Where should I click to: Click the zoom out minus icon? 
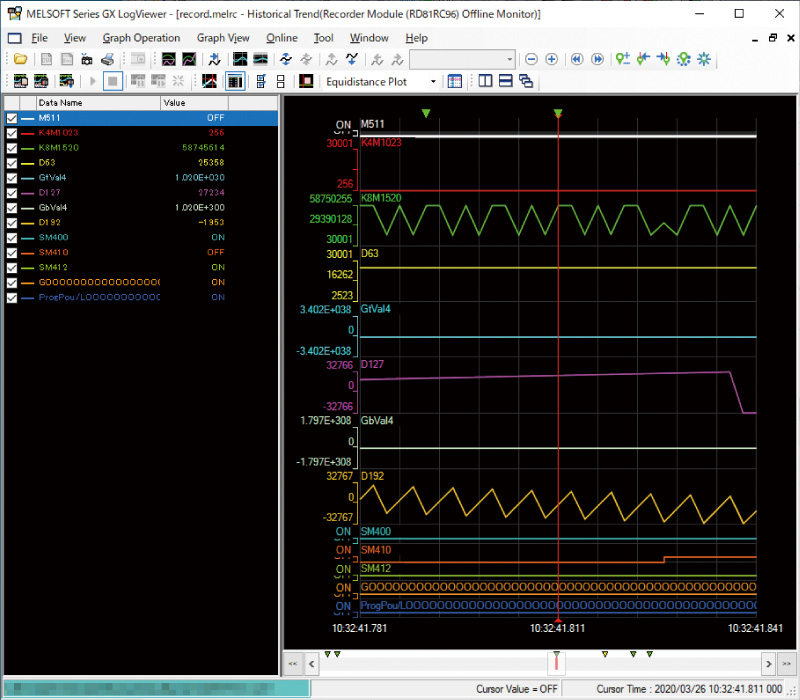click(531, 59)
